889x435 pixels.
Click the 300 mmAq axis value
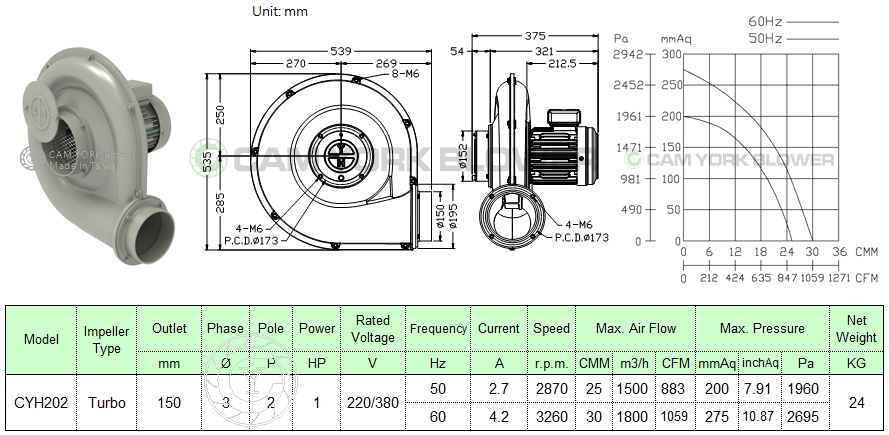coord(672,54)
